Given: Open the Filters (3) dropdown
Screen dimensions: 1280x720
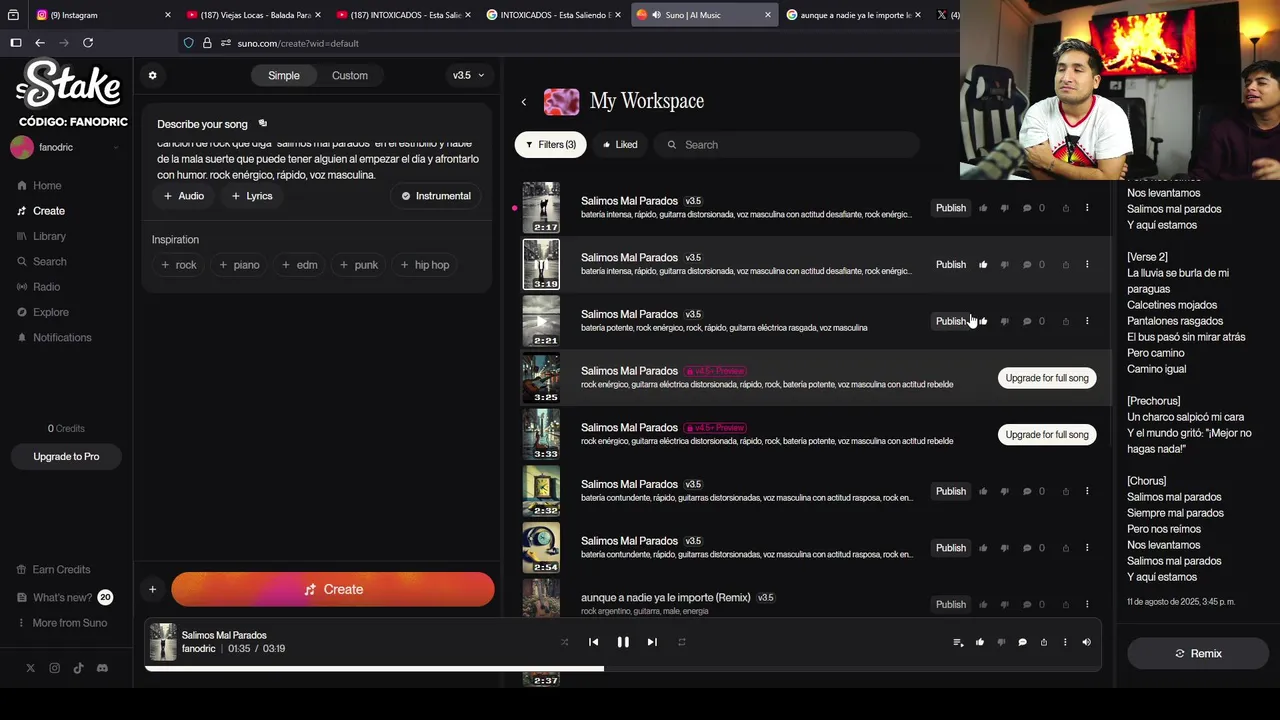Looking at the screenshot, I should (550, 145).
